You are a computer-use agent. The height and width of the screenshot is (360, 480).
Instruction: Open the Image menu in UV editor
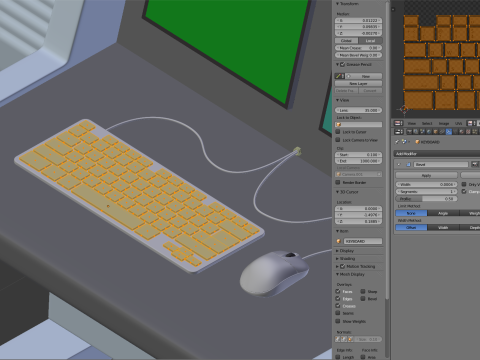[444, 123]
